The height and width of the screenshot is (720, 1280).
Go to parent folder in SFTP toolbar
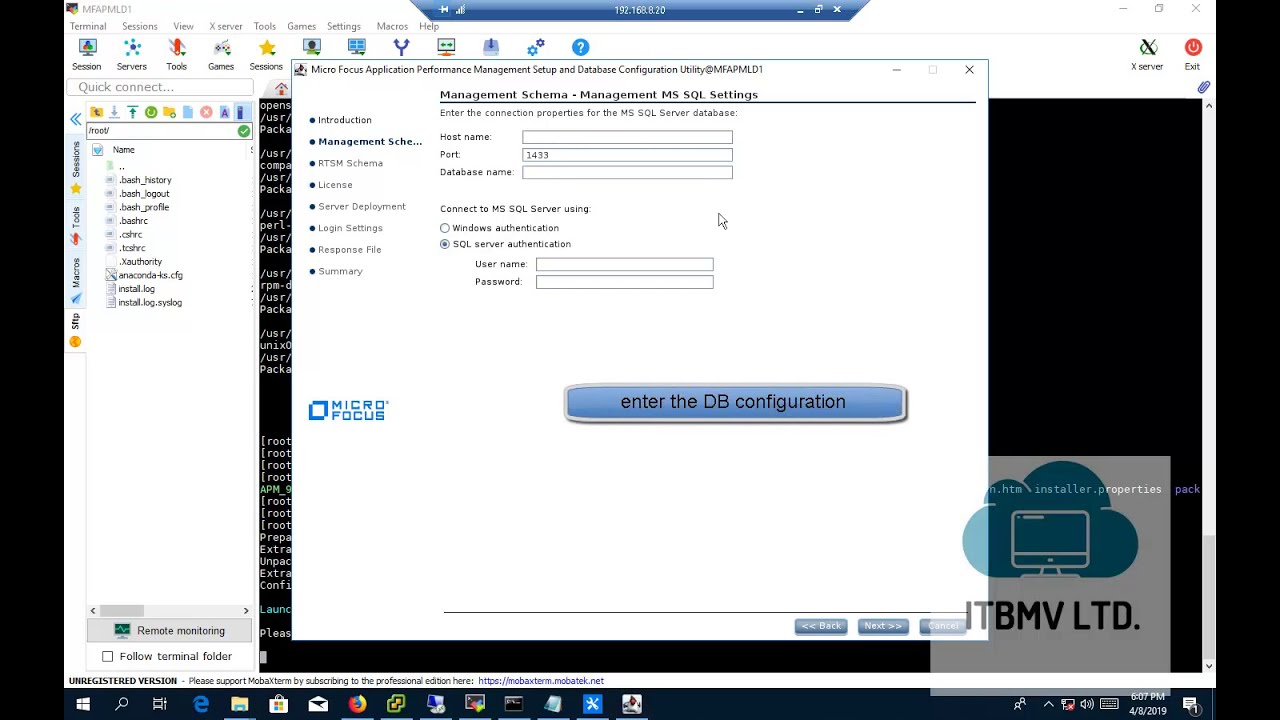tap(97, 112)
